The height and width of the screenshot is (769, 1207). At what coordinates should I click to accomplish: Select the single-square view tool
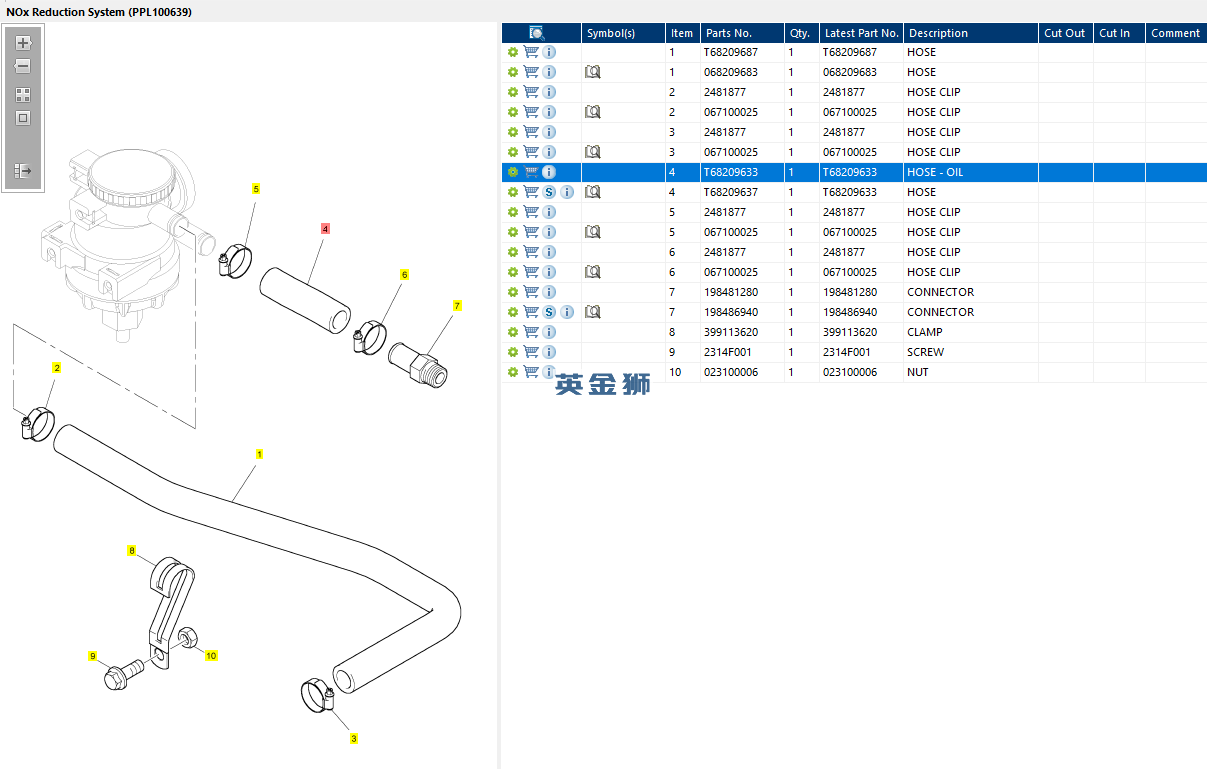(23, 118)
